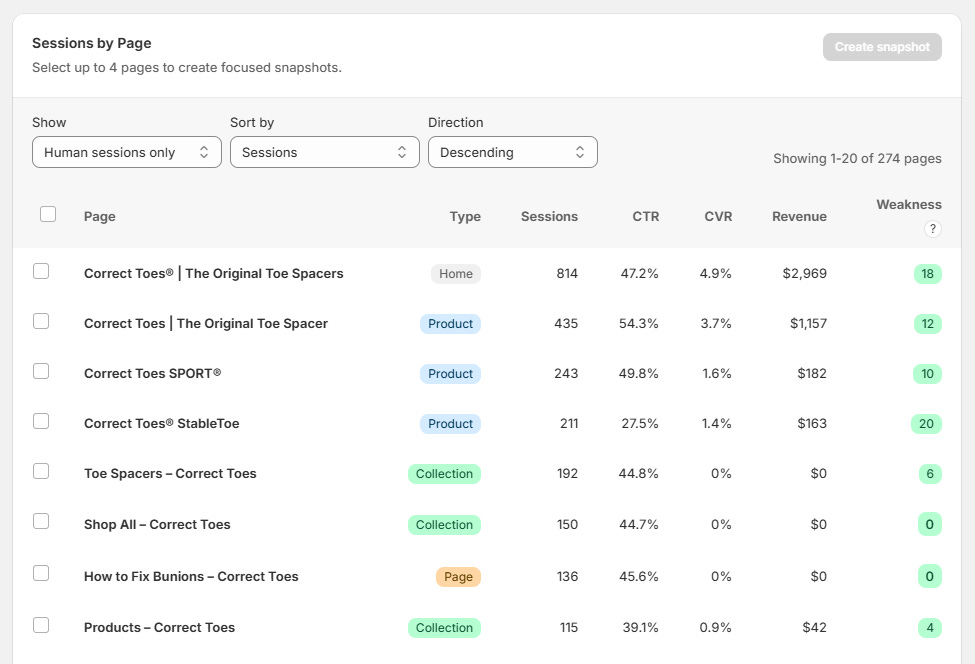Open the Correct Toes® StableToe page link
Image resolution: width=975 pixels, height=664 pixels.
pos(162,423)
